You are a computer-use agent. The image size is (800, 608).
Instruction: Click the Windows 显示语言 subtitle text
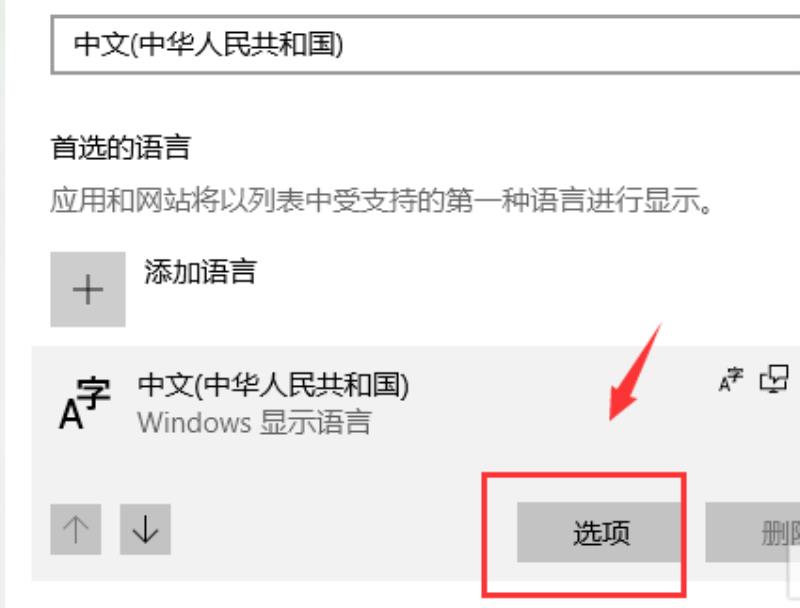pos(254,422)
